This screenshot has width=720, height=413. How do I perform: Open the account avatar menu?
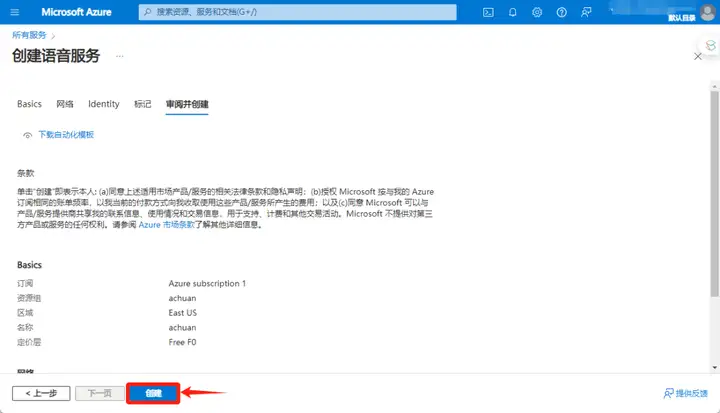click(x=708, y=12)
